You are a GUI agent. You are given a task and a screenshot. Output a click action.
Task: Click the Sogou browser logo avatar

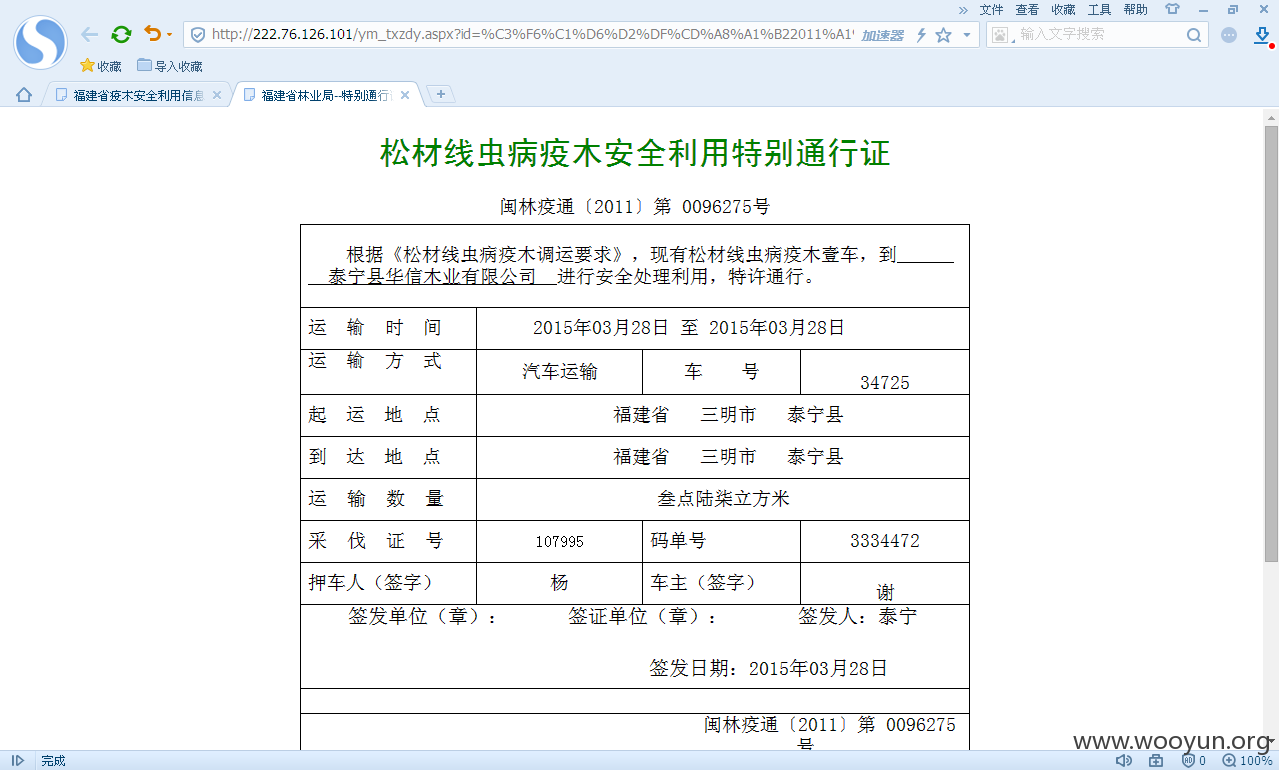(40, 42)
